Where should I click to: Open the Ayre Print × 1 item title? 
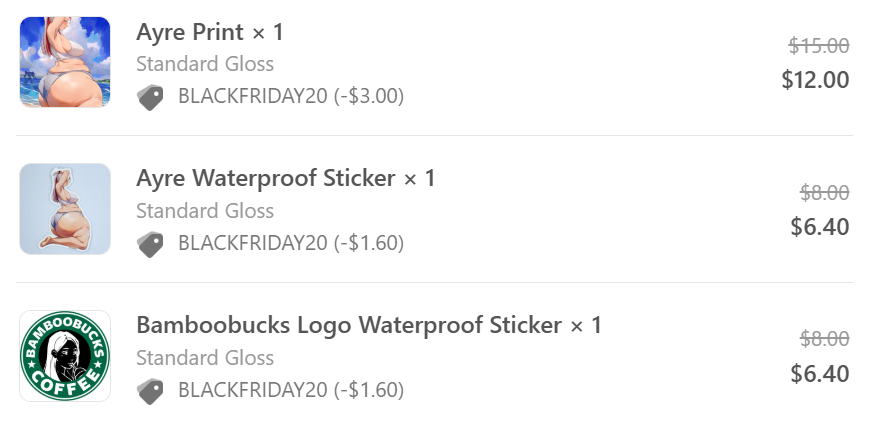click(x=210, y=32)
